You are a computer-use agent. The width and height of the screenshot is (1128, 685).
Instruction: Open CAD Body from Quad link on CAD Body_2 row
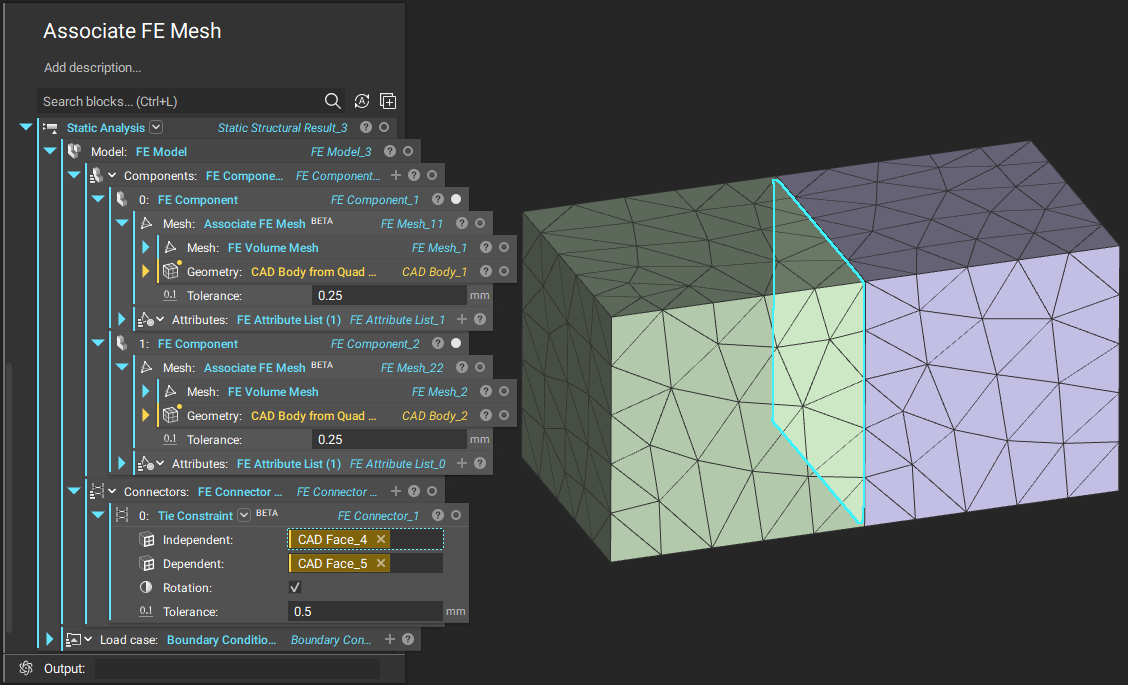(x=314, y=416)
